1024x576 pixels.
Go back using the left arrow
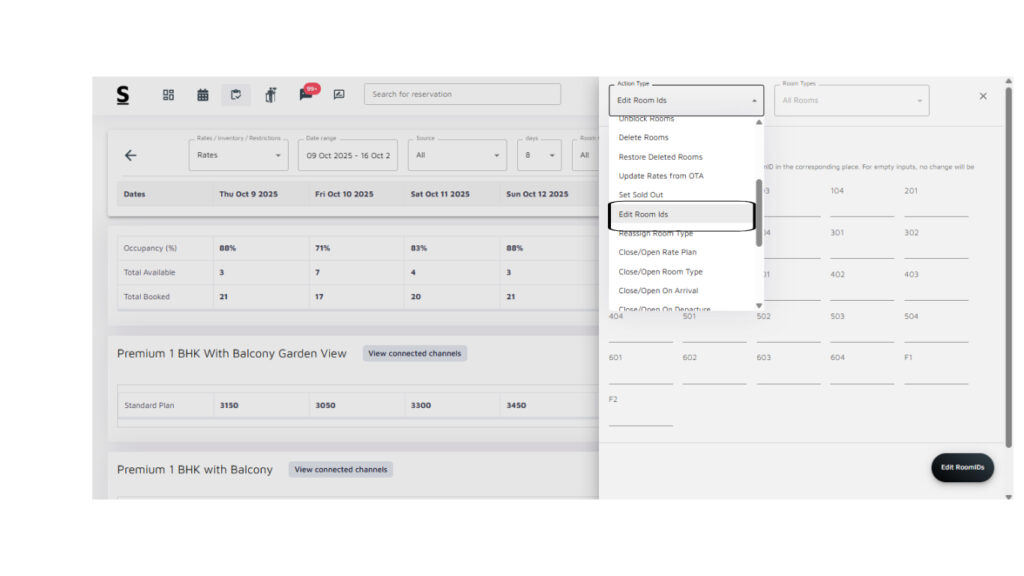pyautogui.click(x=130, y=155)
